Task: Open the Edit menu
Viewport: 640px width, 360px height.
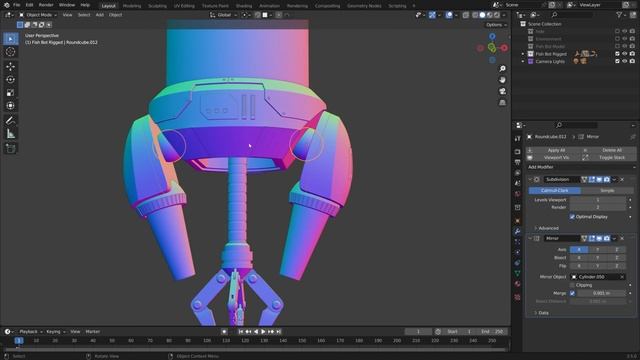Action: pos(29,5)
